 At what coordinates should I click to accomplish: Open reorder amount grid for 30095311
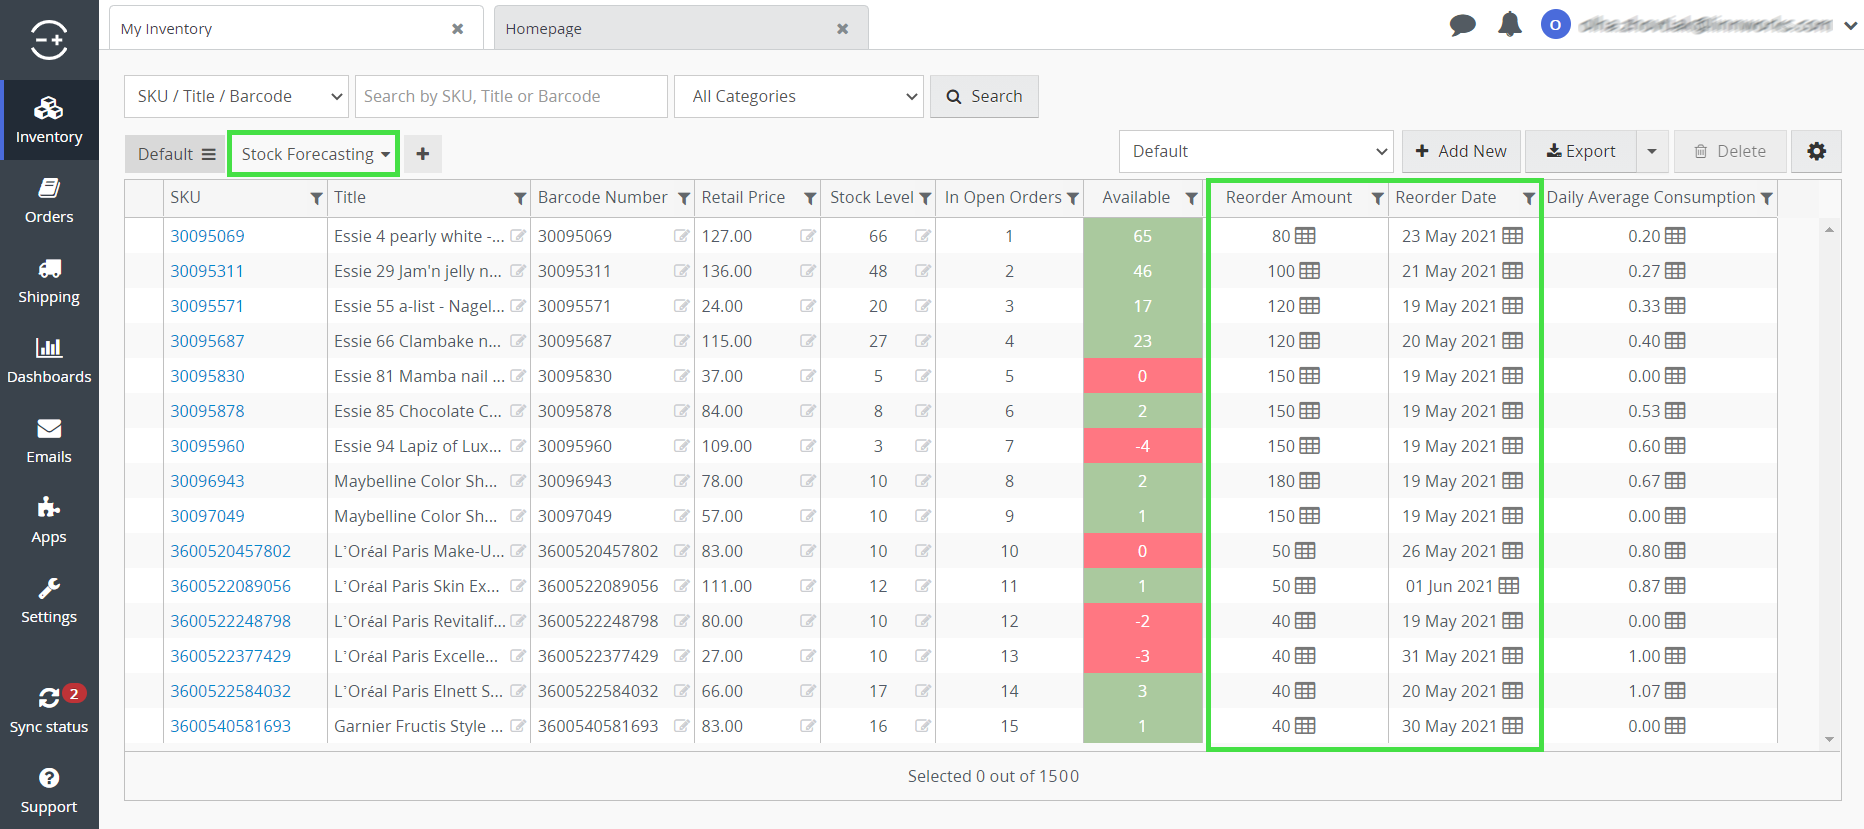click(x=1309, y=271)
